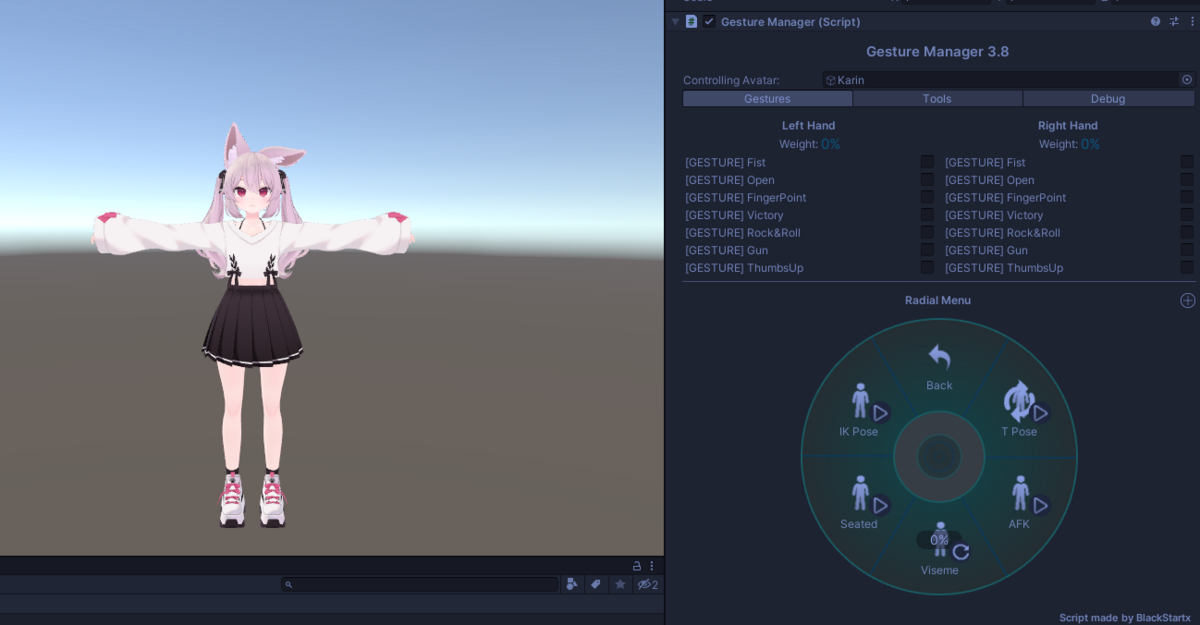Collapse the Gesture Manager script foldout

[x=676, y=21]
